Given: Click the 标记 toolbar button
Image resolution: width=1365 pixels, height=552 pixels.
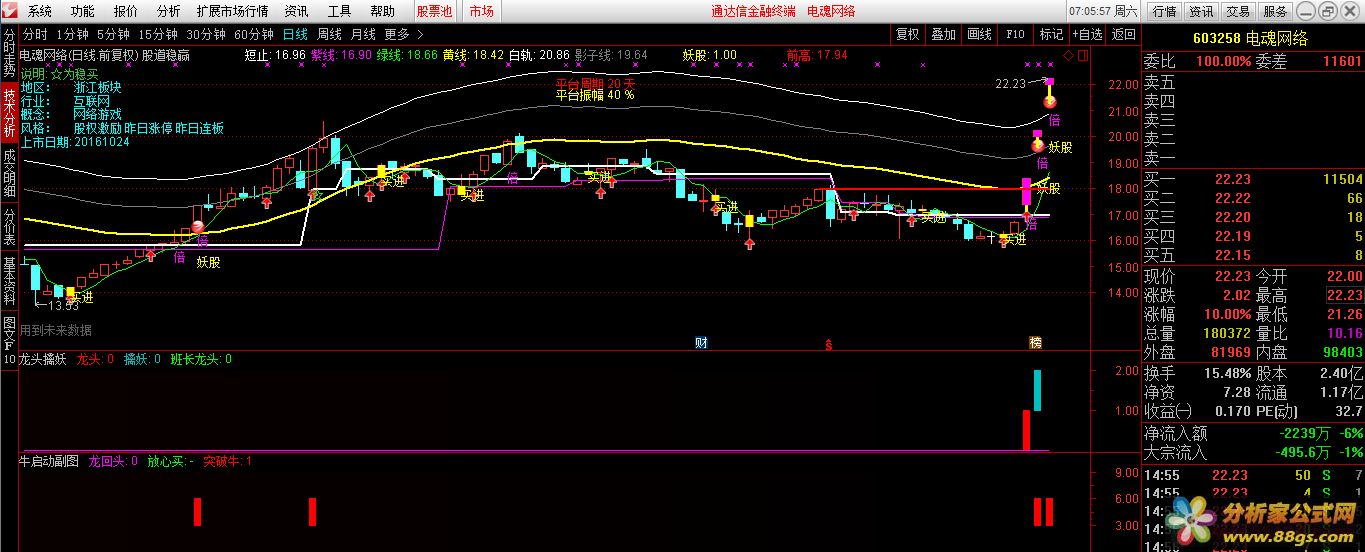Looking at the screenshot, I should 1051,34.
